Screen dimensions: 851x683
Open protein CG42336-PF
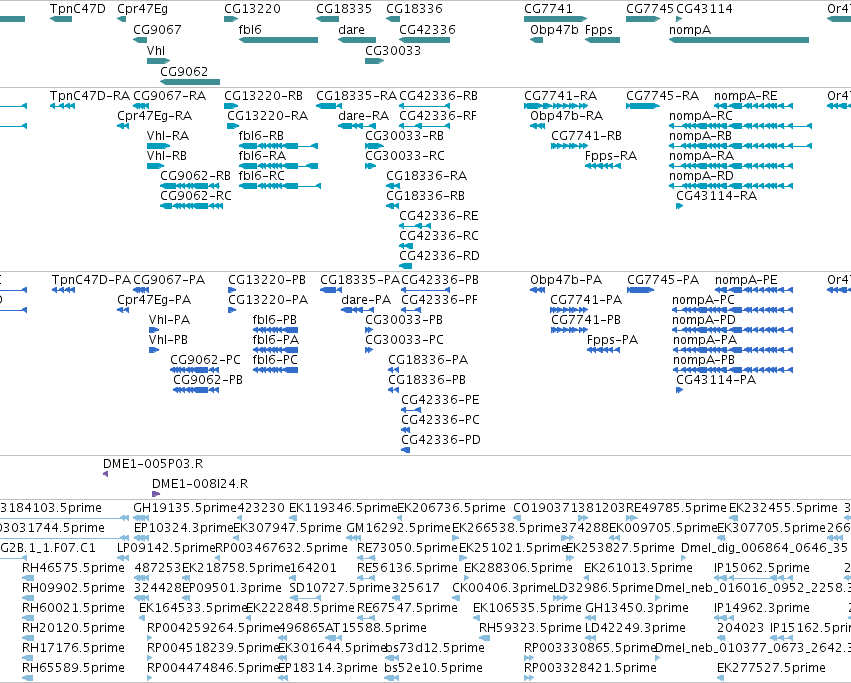click(440, 300)
